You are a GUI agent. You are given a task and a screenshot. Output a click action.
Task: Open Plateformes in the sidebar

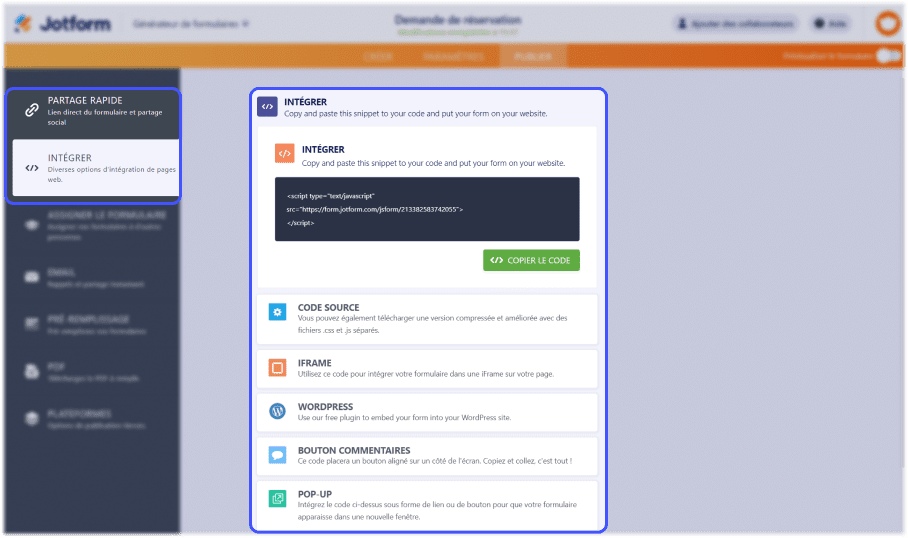click(x=93, y=419)
